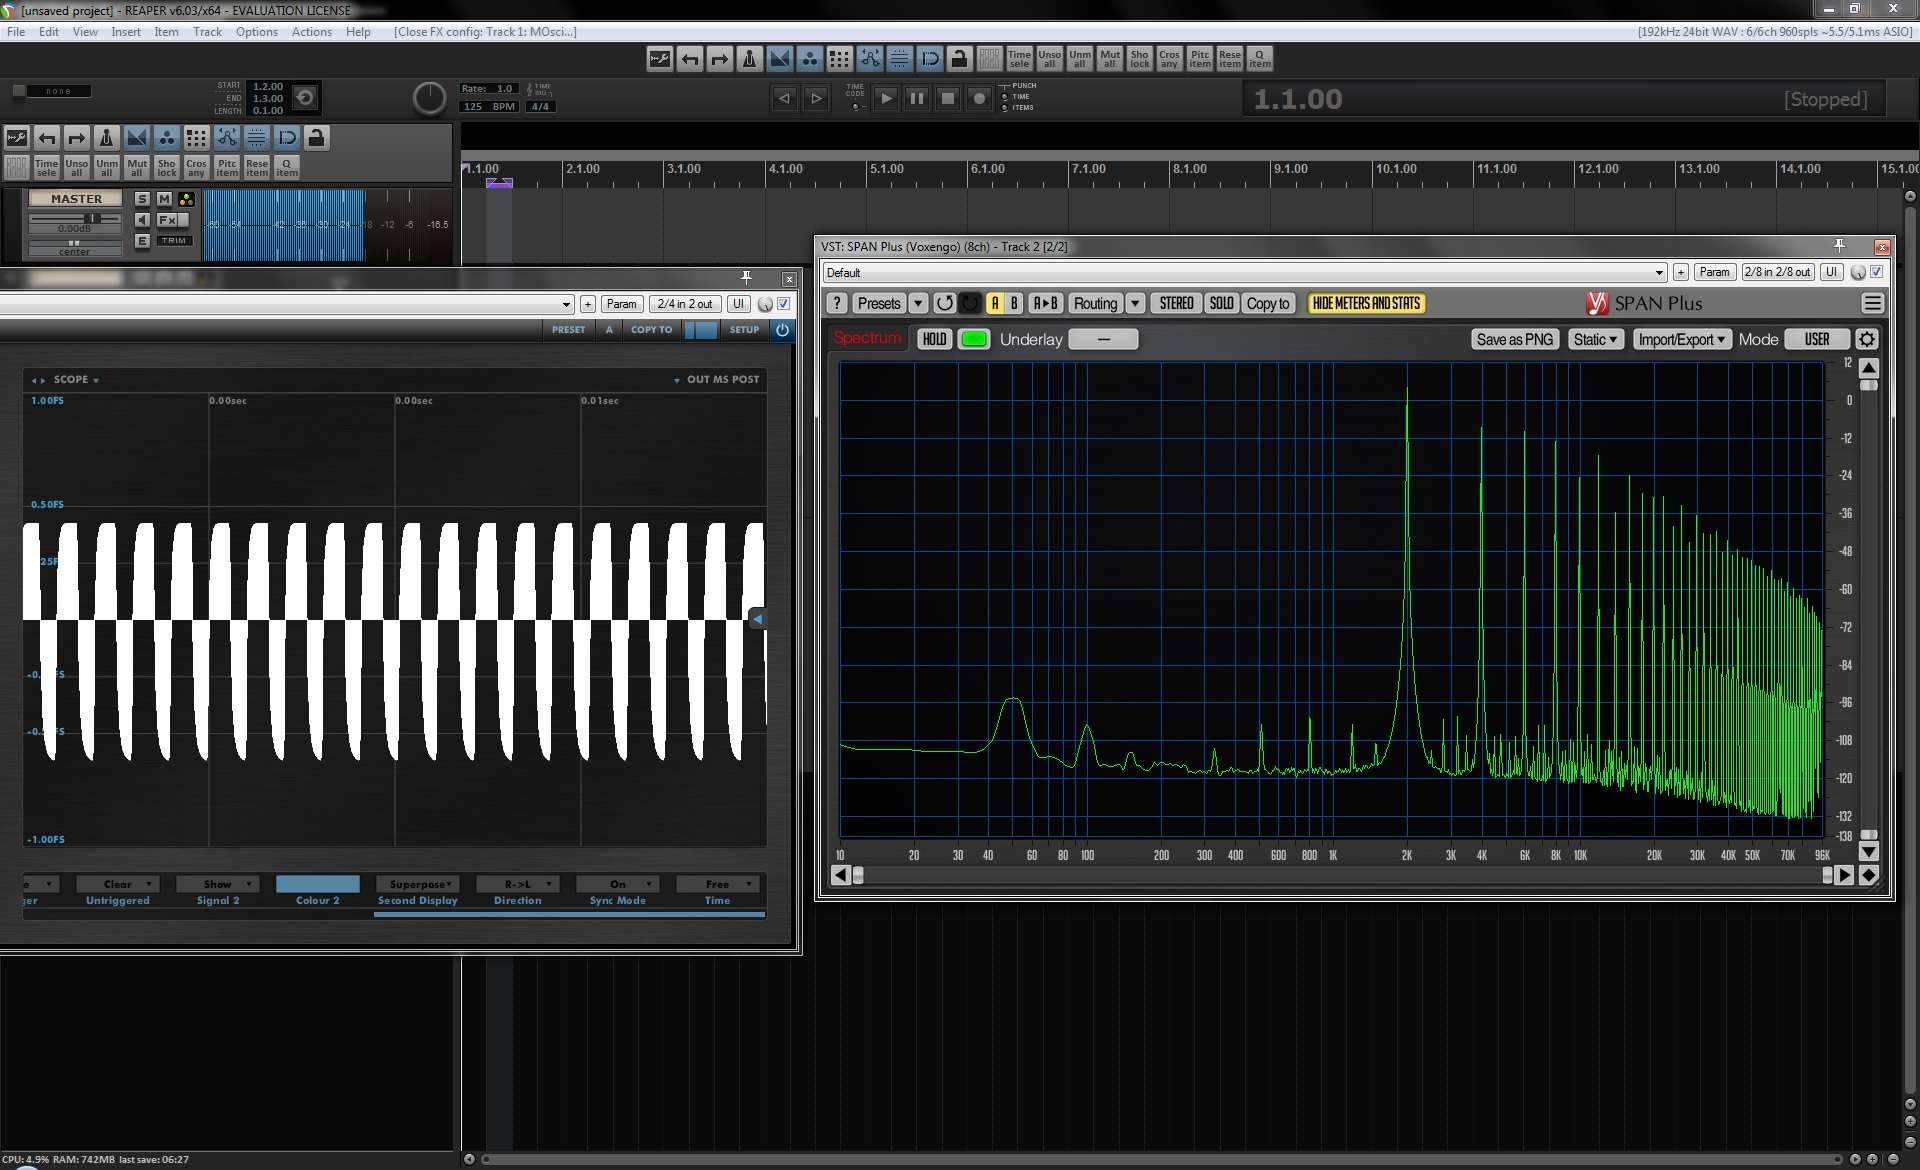This screenshot has width=1920, height=1170.
Task: Toggle the SPAN Plus bypass checkbox
Action: coord(1877,272)
